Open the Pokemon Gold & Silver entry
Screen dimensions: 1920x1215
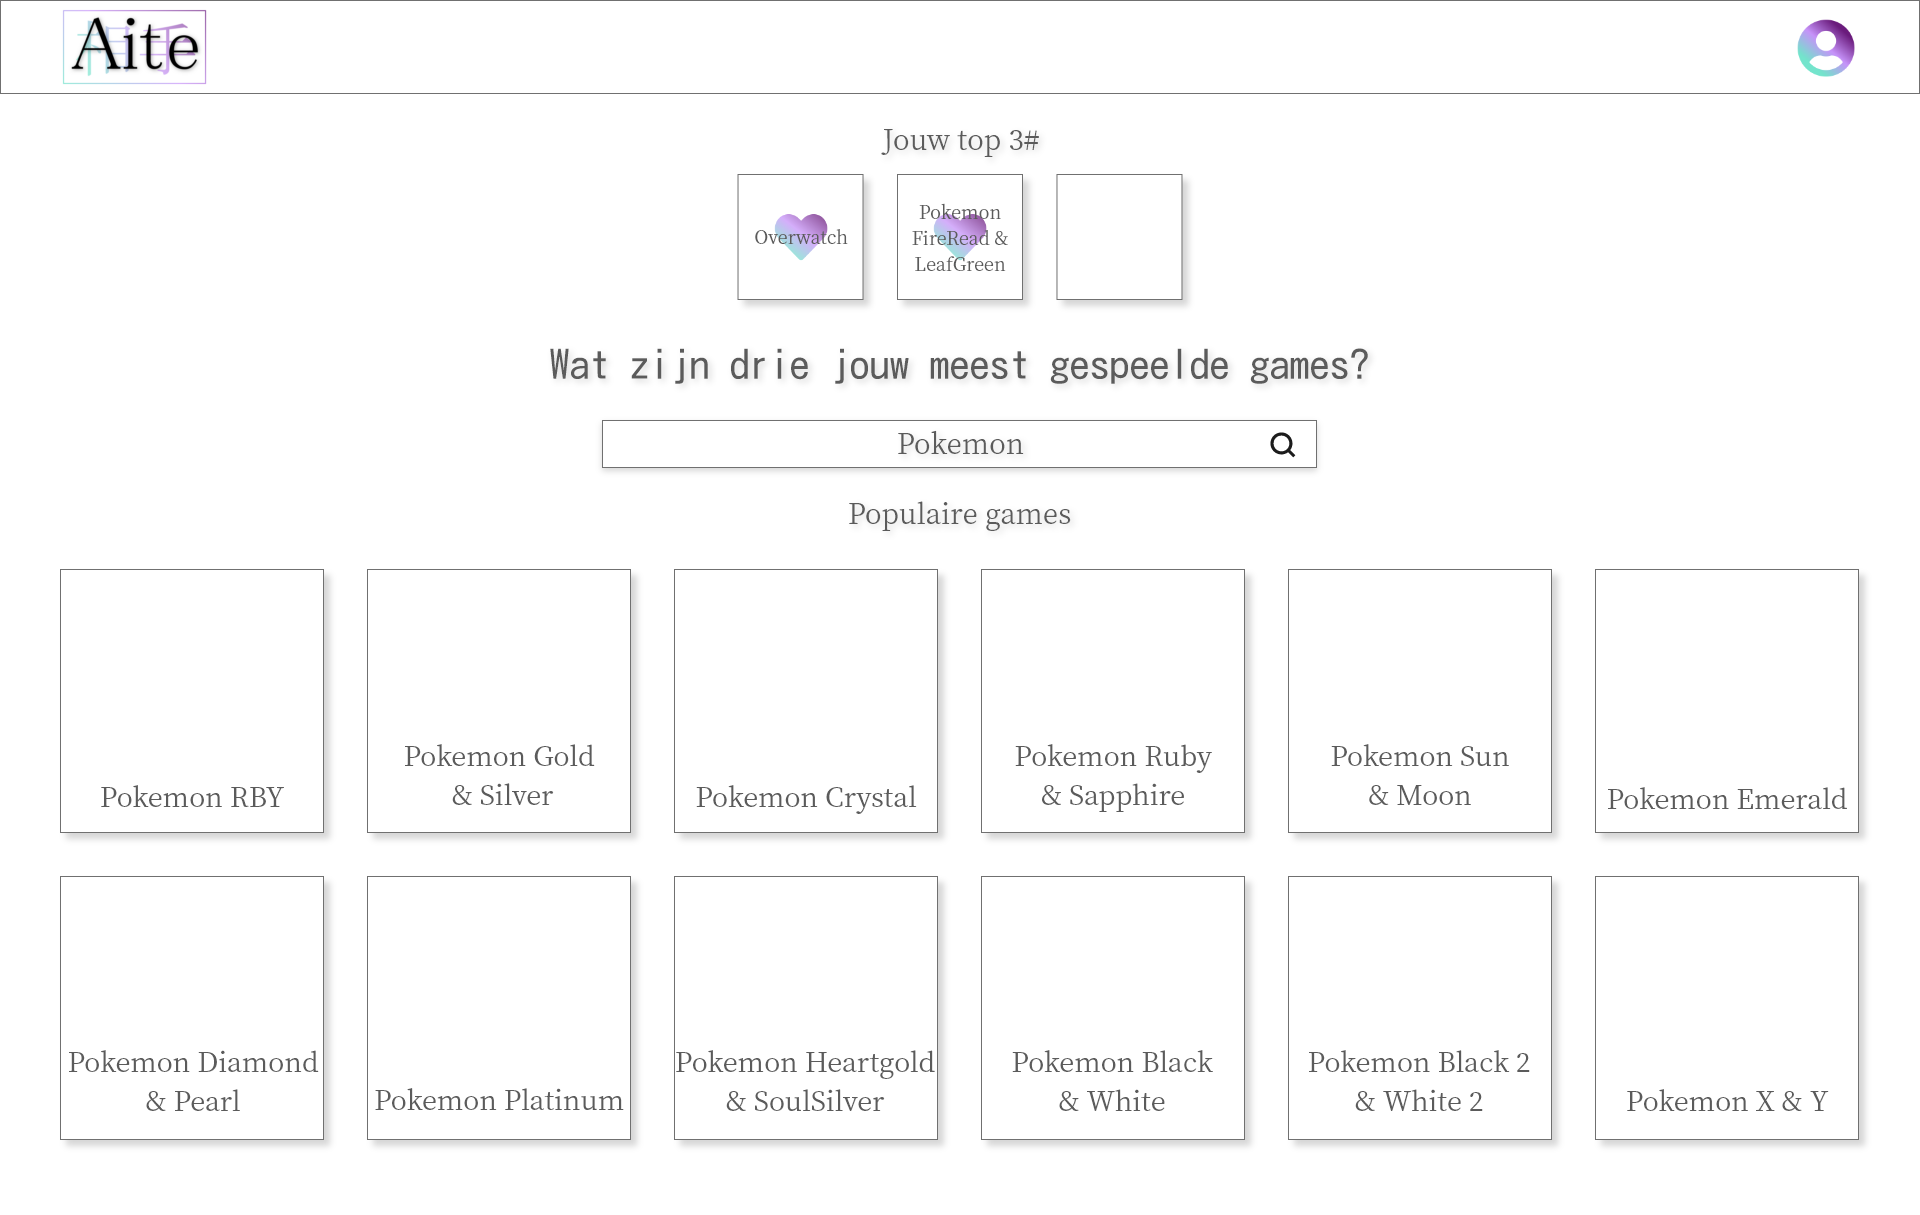point(498,701)
